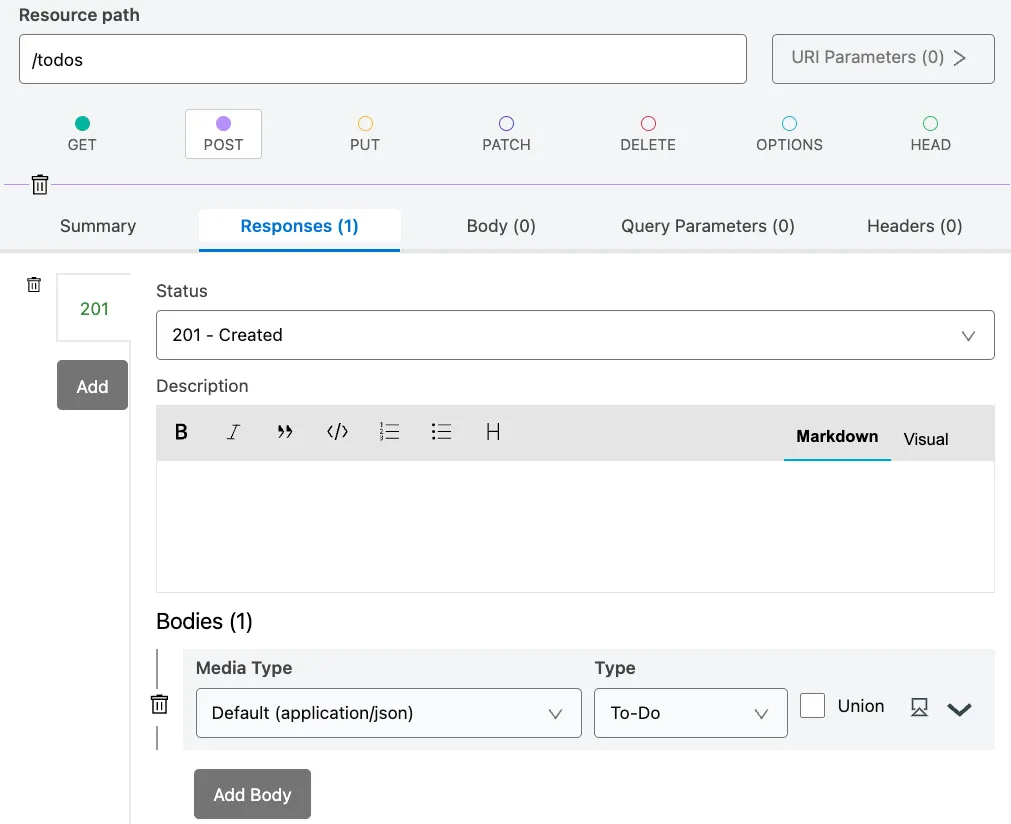1011x824 pixels.
Task: Insert a blockquote in description
Action: (285, 431)
